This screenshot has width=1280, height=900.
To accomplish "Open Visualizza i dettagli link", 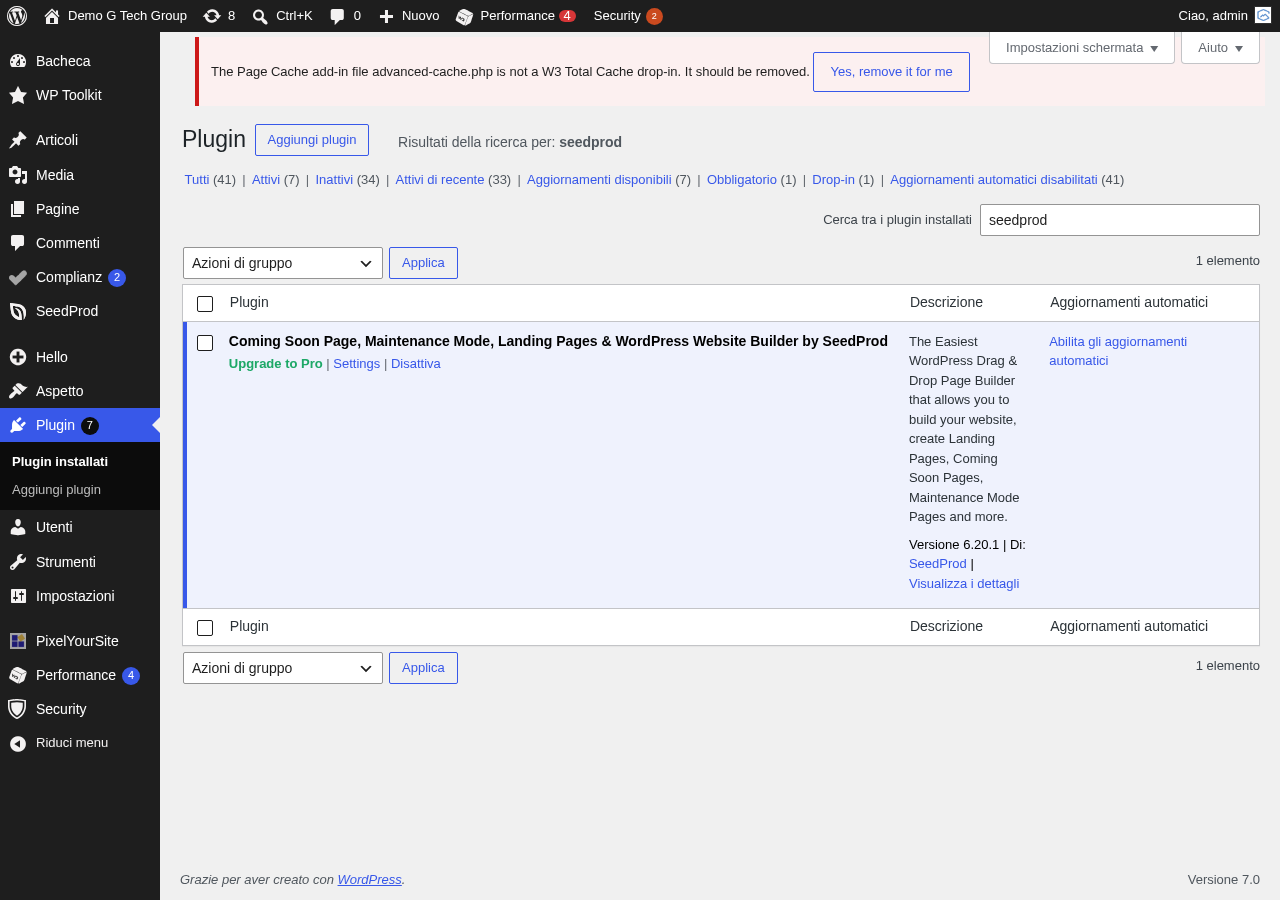I will pyautogui.click(x=964, y=584).
